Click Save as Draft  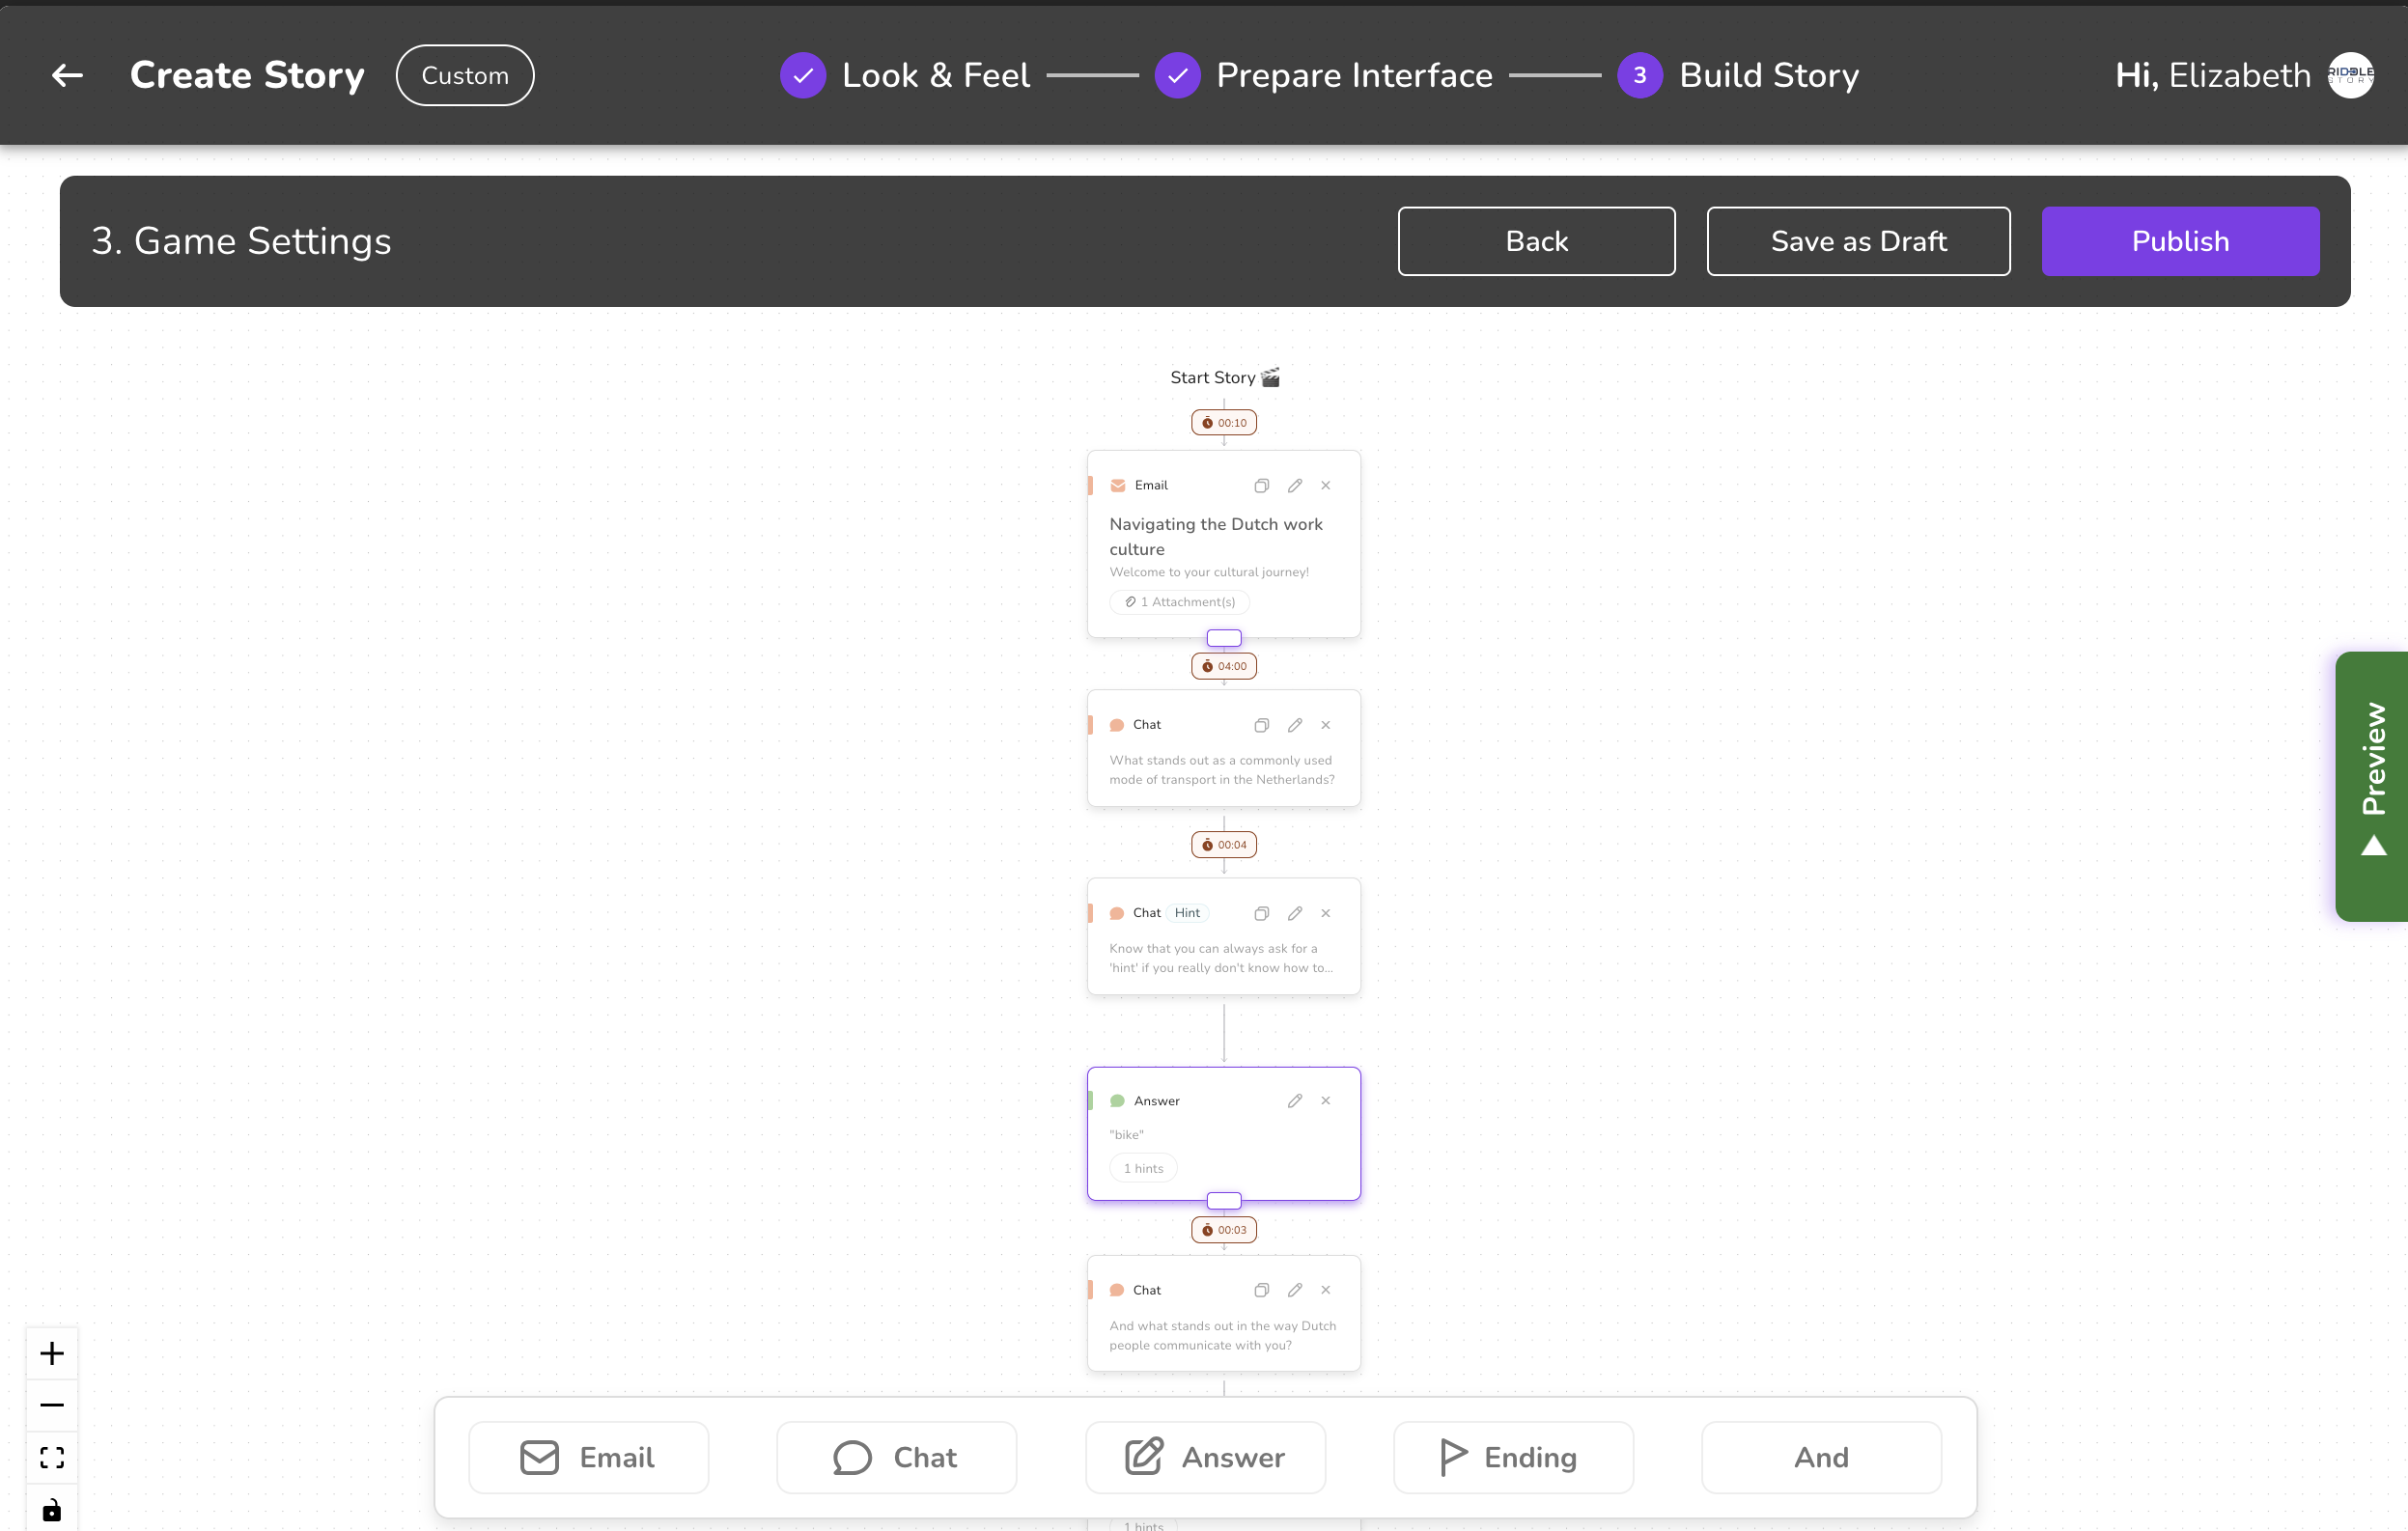coord(1858,241)
